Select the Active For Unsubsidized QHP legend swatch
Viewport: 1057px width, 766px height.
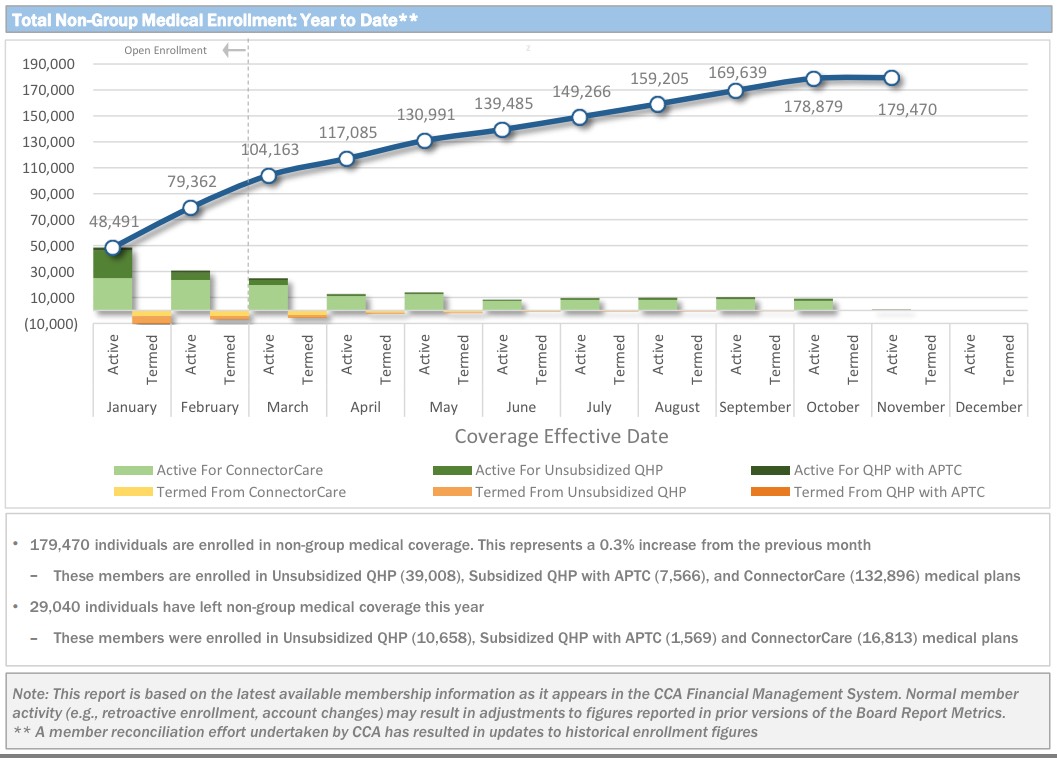pos(451,470)
